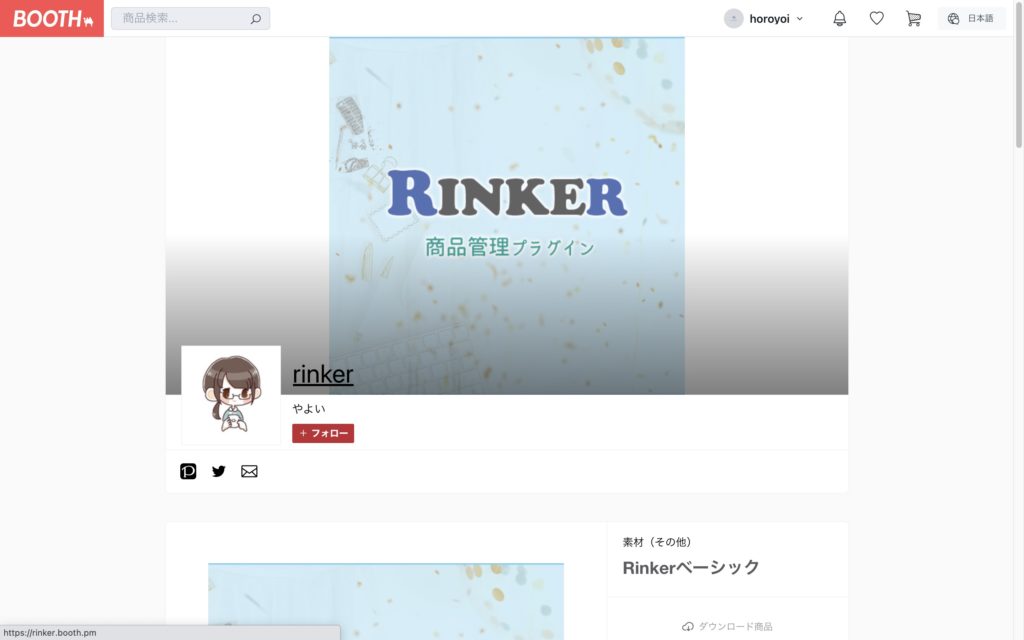This screenshot has width=1024, height=640.
Task: Open the shop's pixiv profile icon
Action: (188, 471)
